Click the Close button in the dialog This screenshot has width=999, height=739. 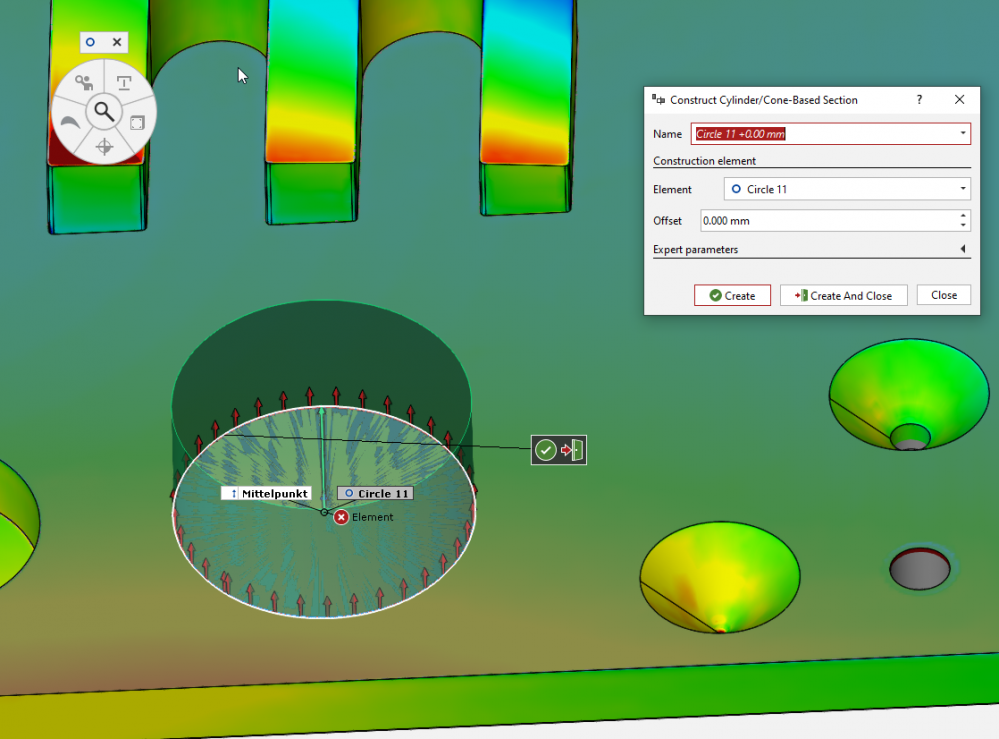point(944,295)
